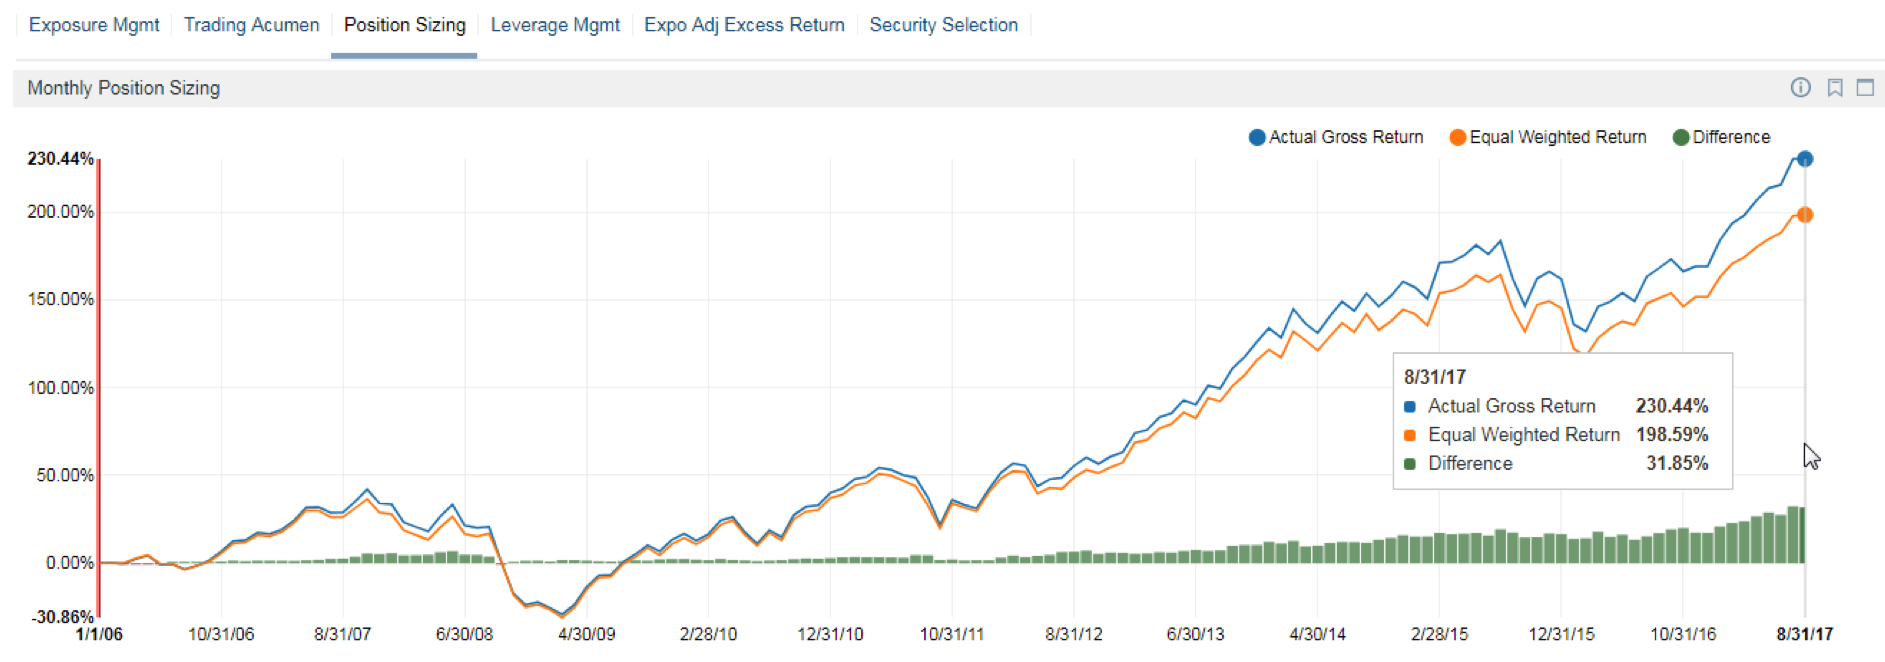This screenshot has height=662, width=1885.
Task: Click the Monthly Position Sizing panel title
Action: coord(124,88)
